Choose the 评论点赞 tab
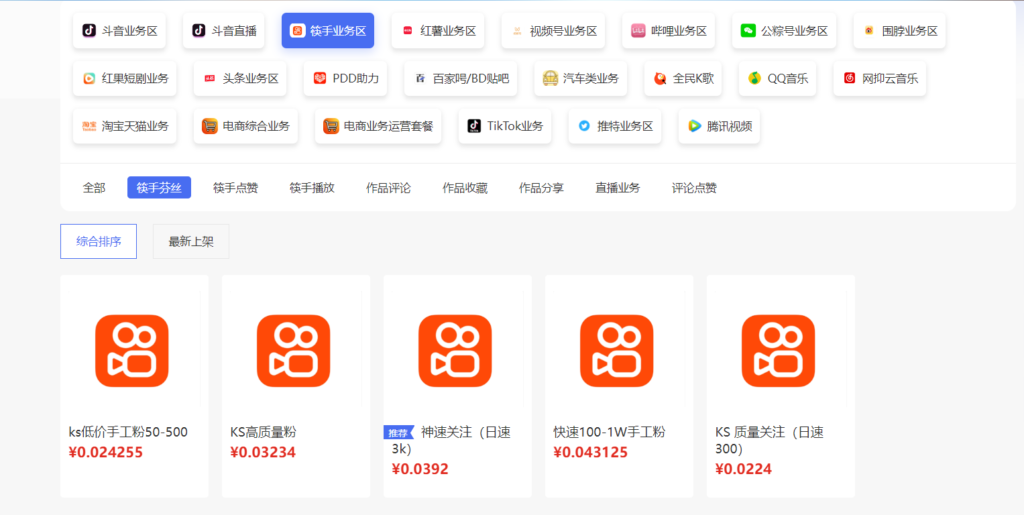Screen dimensions: 1024x515 point(694,188)
